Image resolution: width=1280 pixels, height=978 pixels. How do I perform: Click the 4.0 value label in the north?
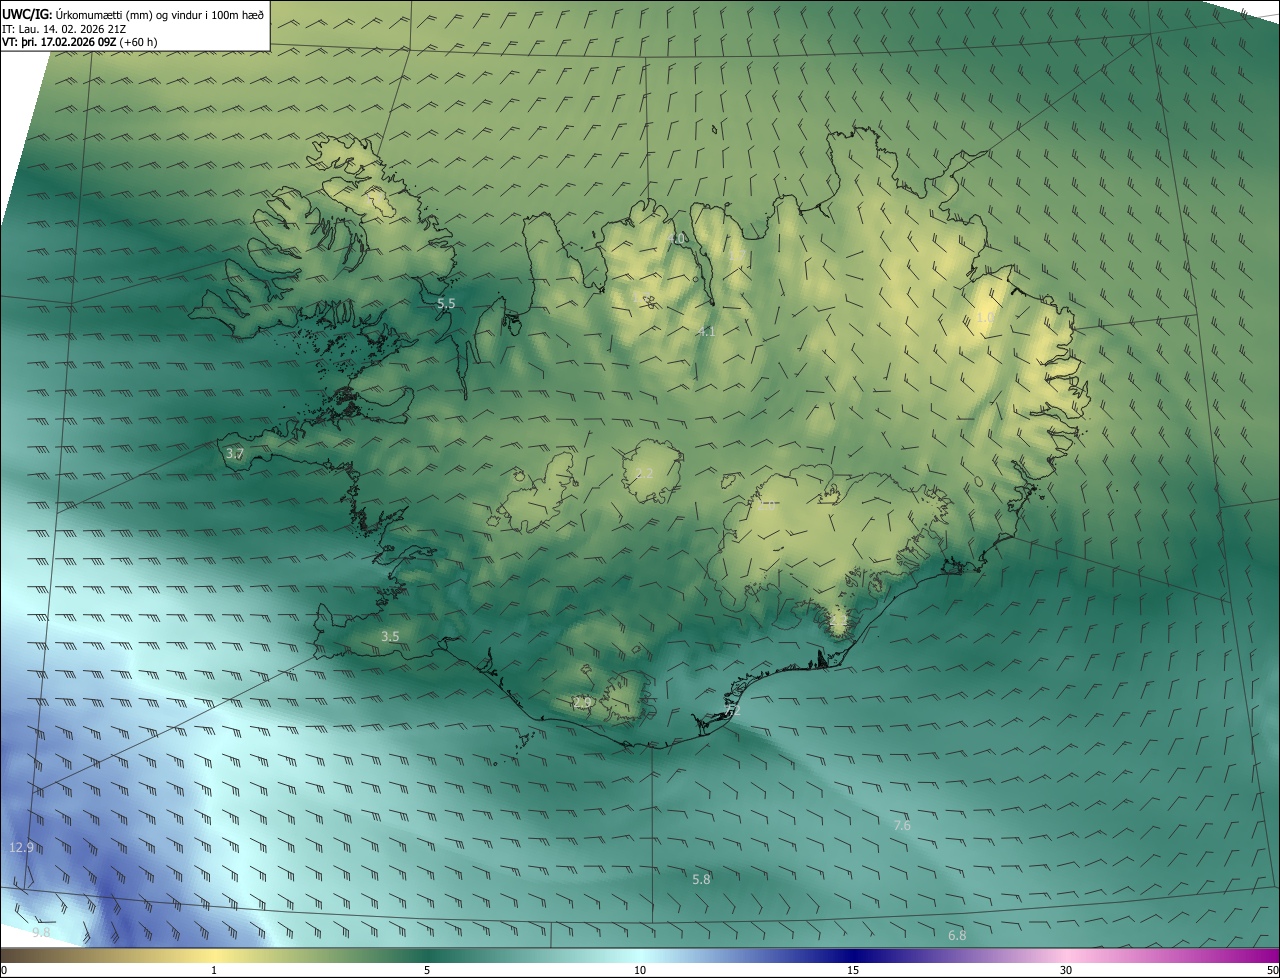677,239
